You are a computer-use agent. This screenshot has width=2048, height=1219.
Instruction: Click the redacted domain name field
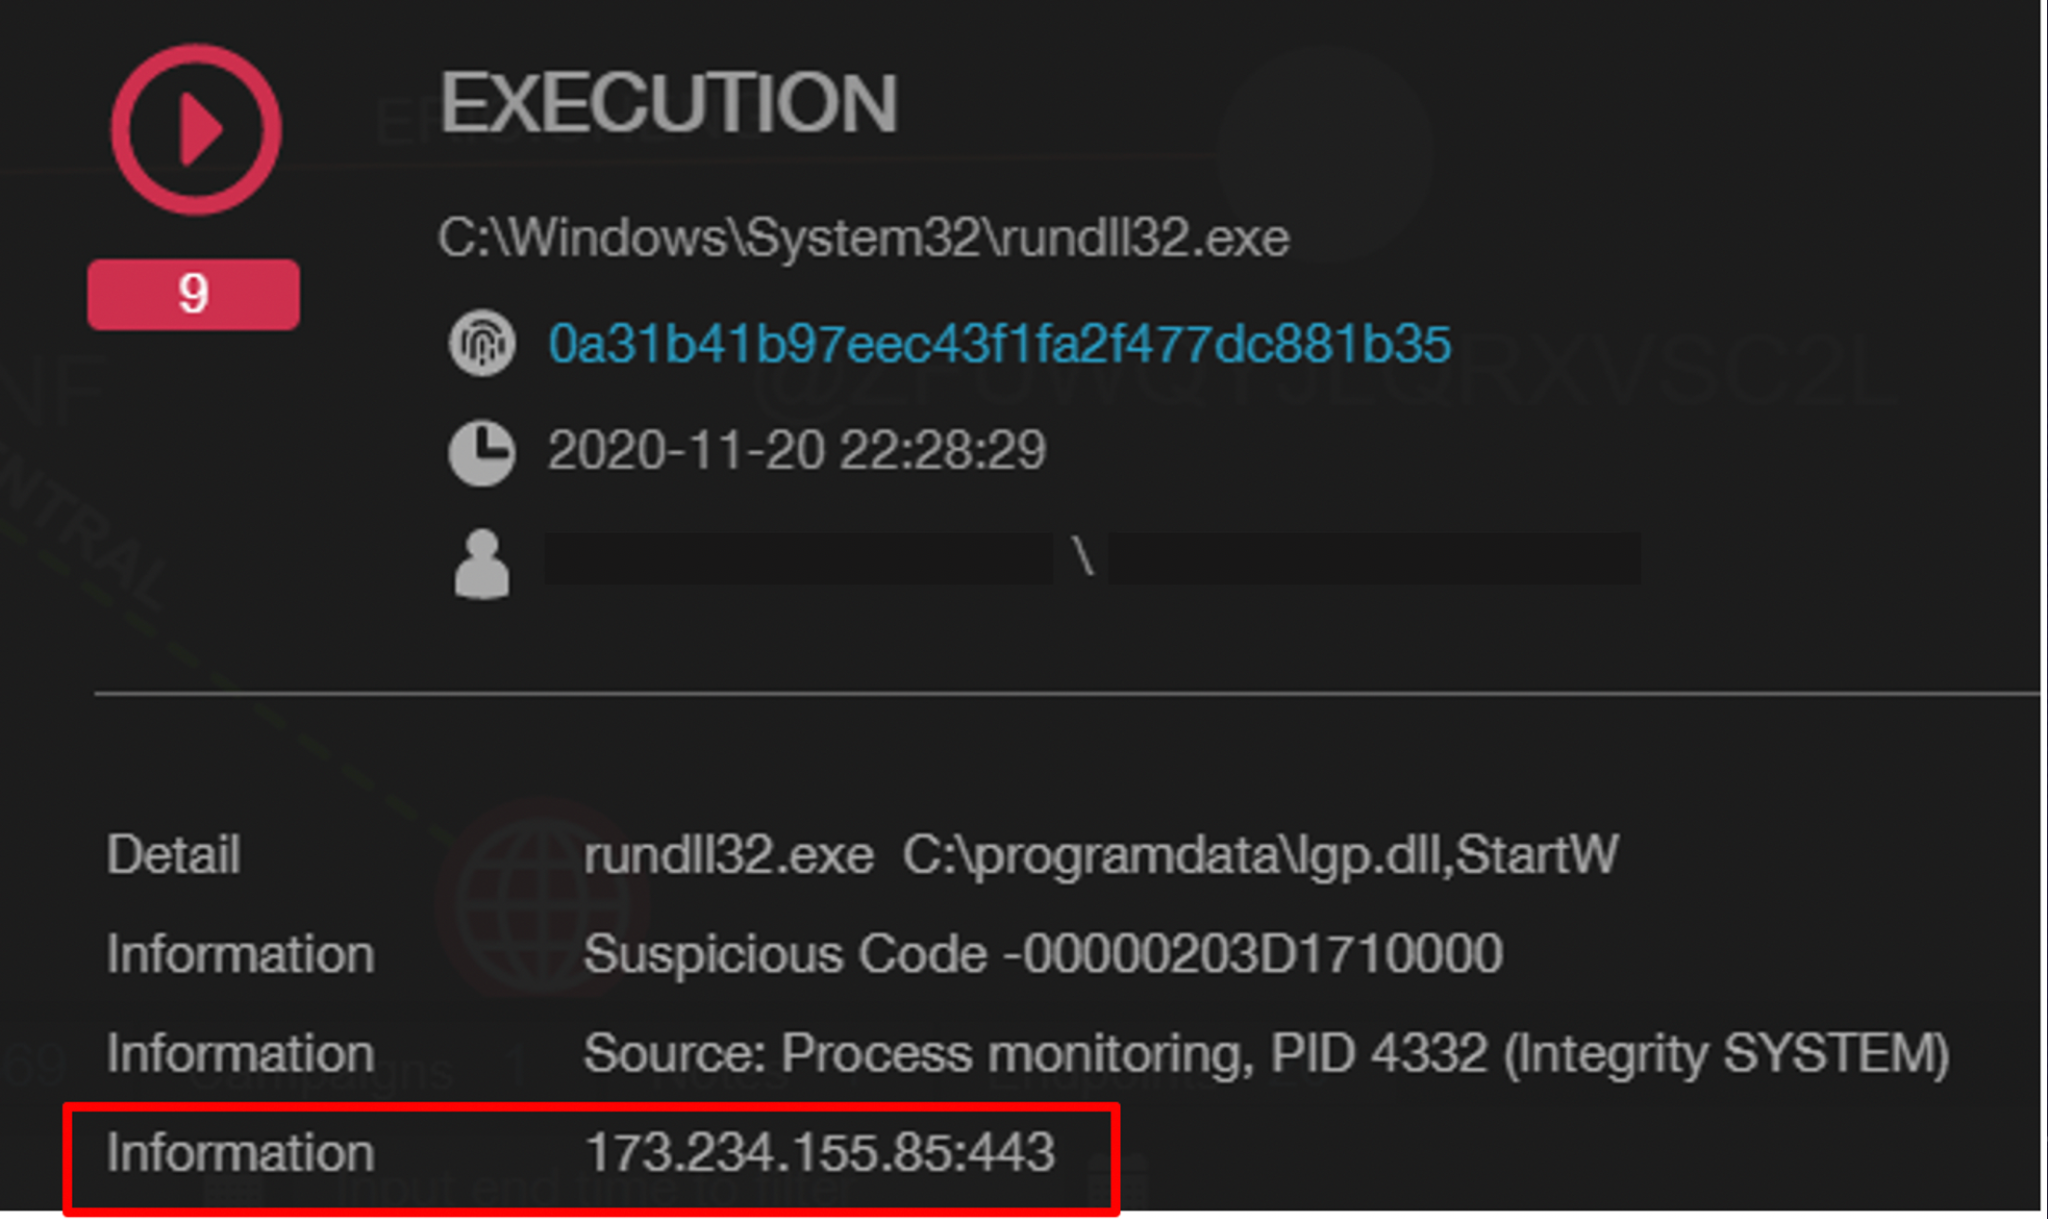[x=797, y=558]
